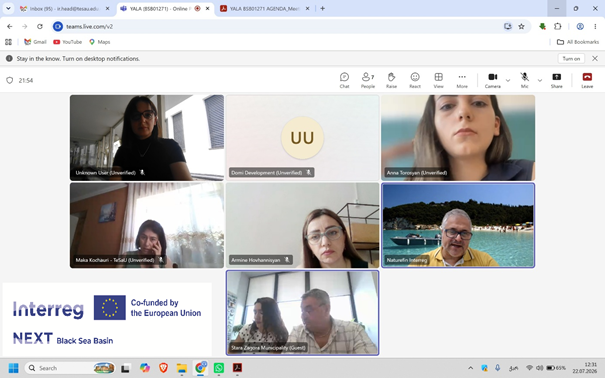Share your screen content
Screen dimensions: 605x378
(x=556, y=80)
